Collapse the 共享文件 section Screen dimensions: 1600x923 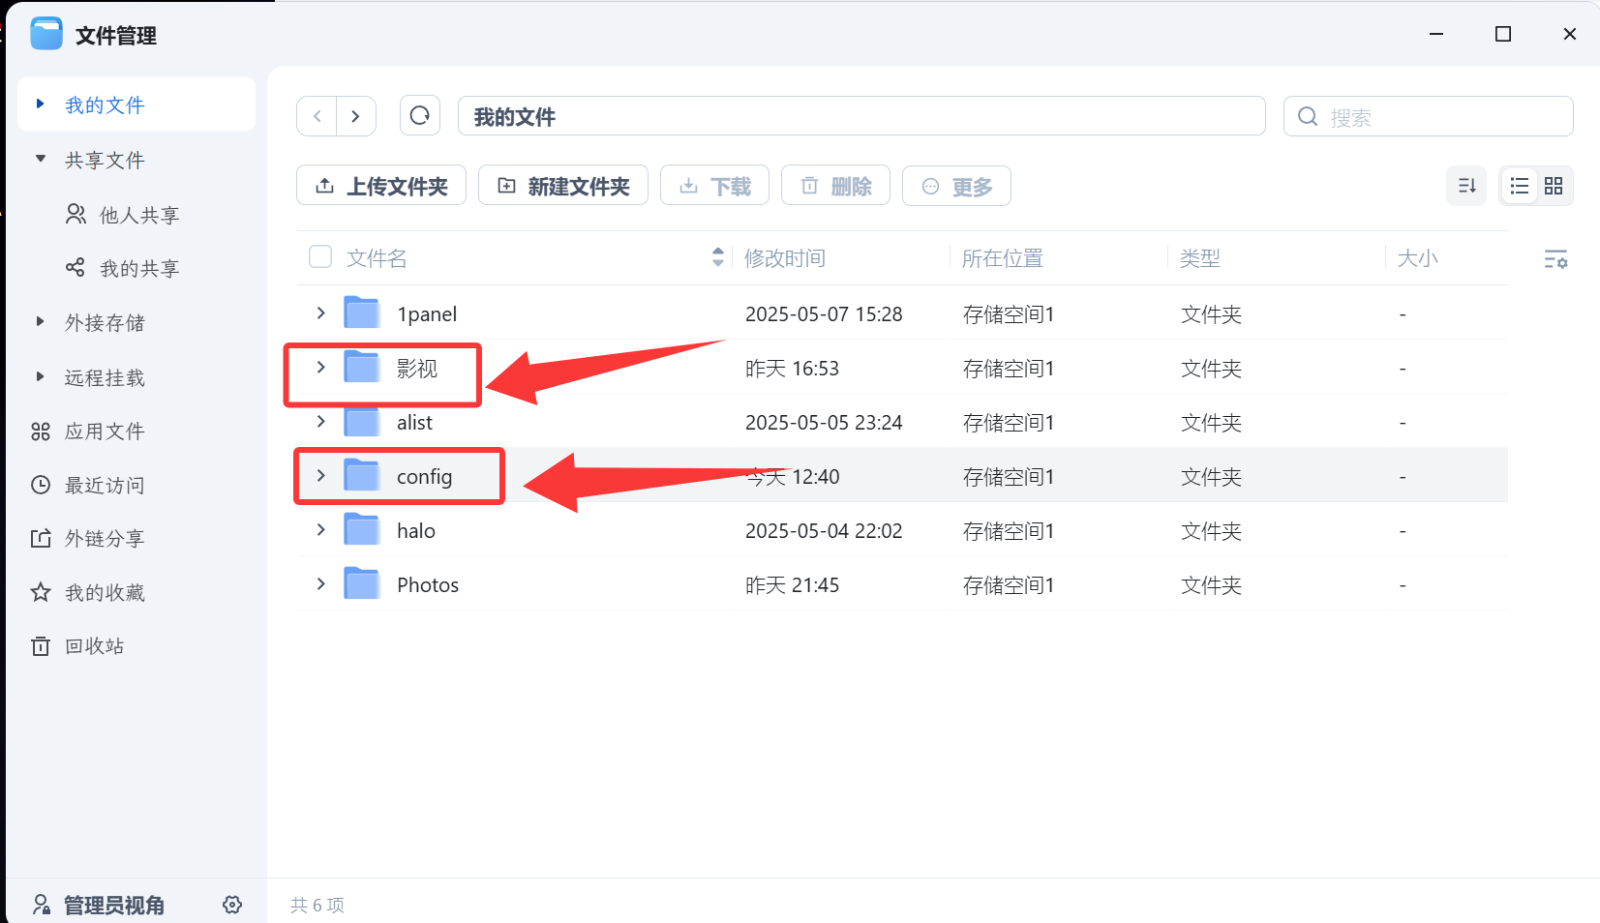pyautogui.click(x=40, y=159)
